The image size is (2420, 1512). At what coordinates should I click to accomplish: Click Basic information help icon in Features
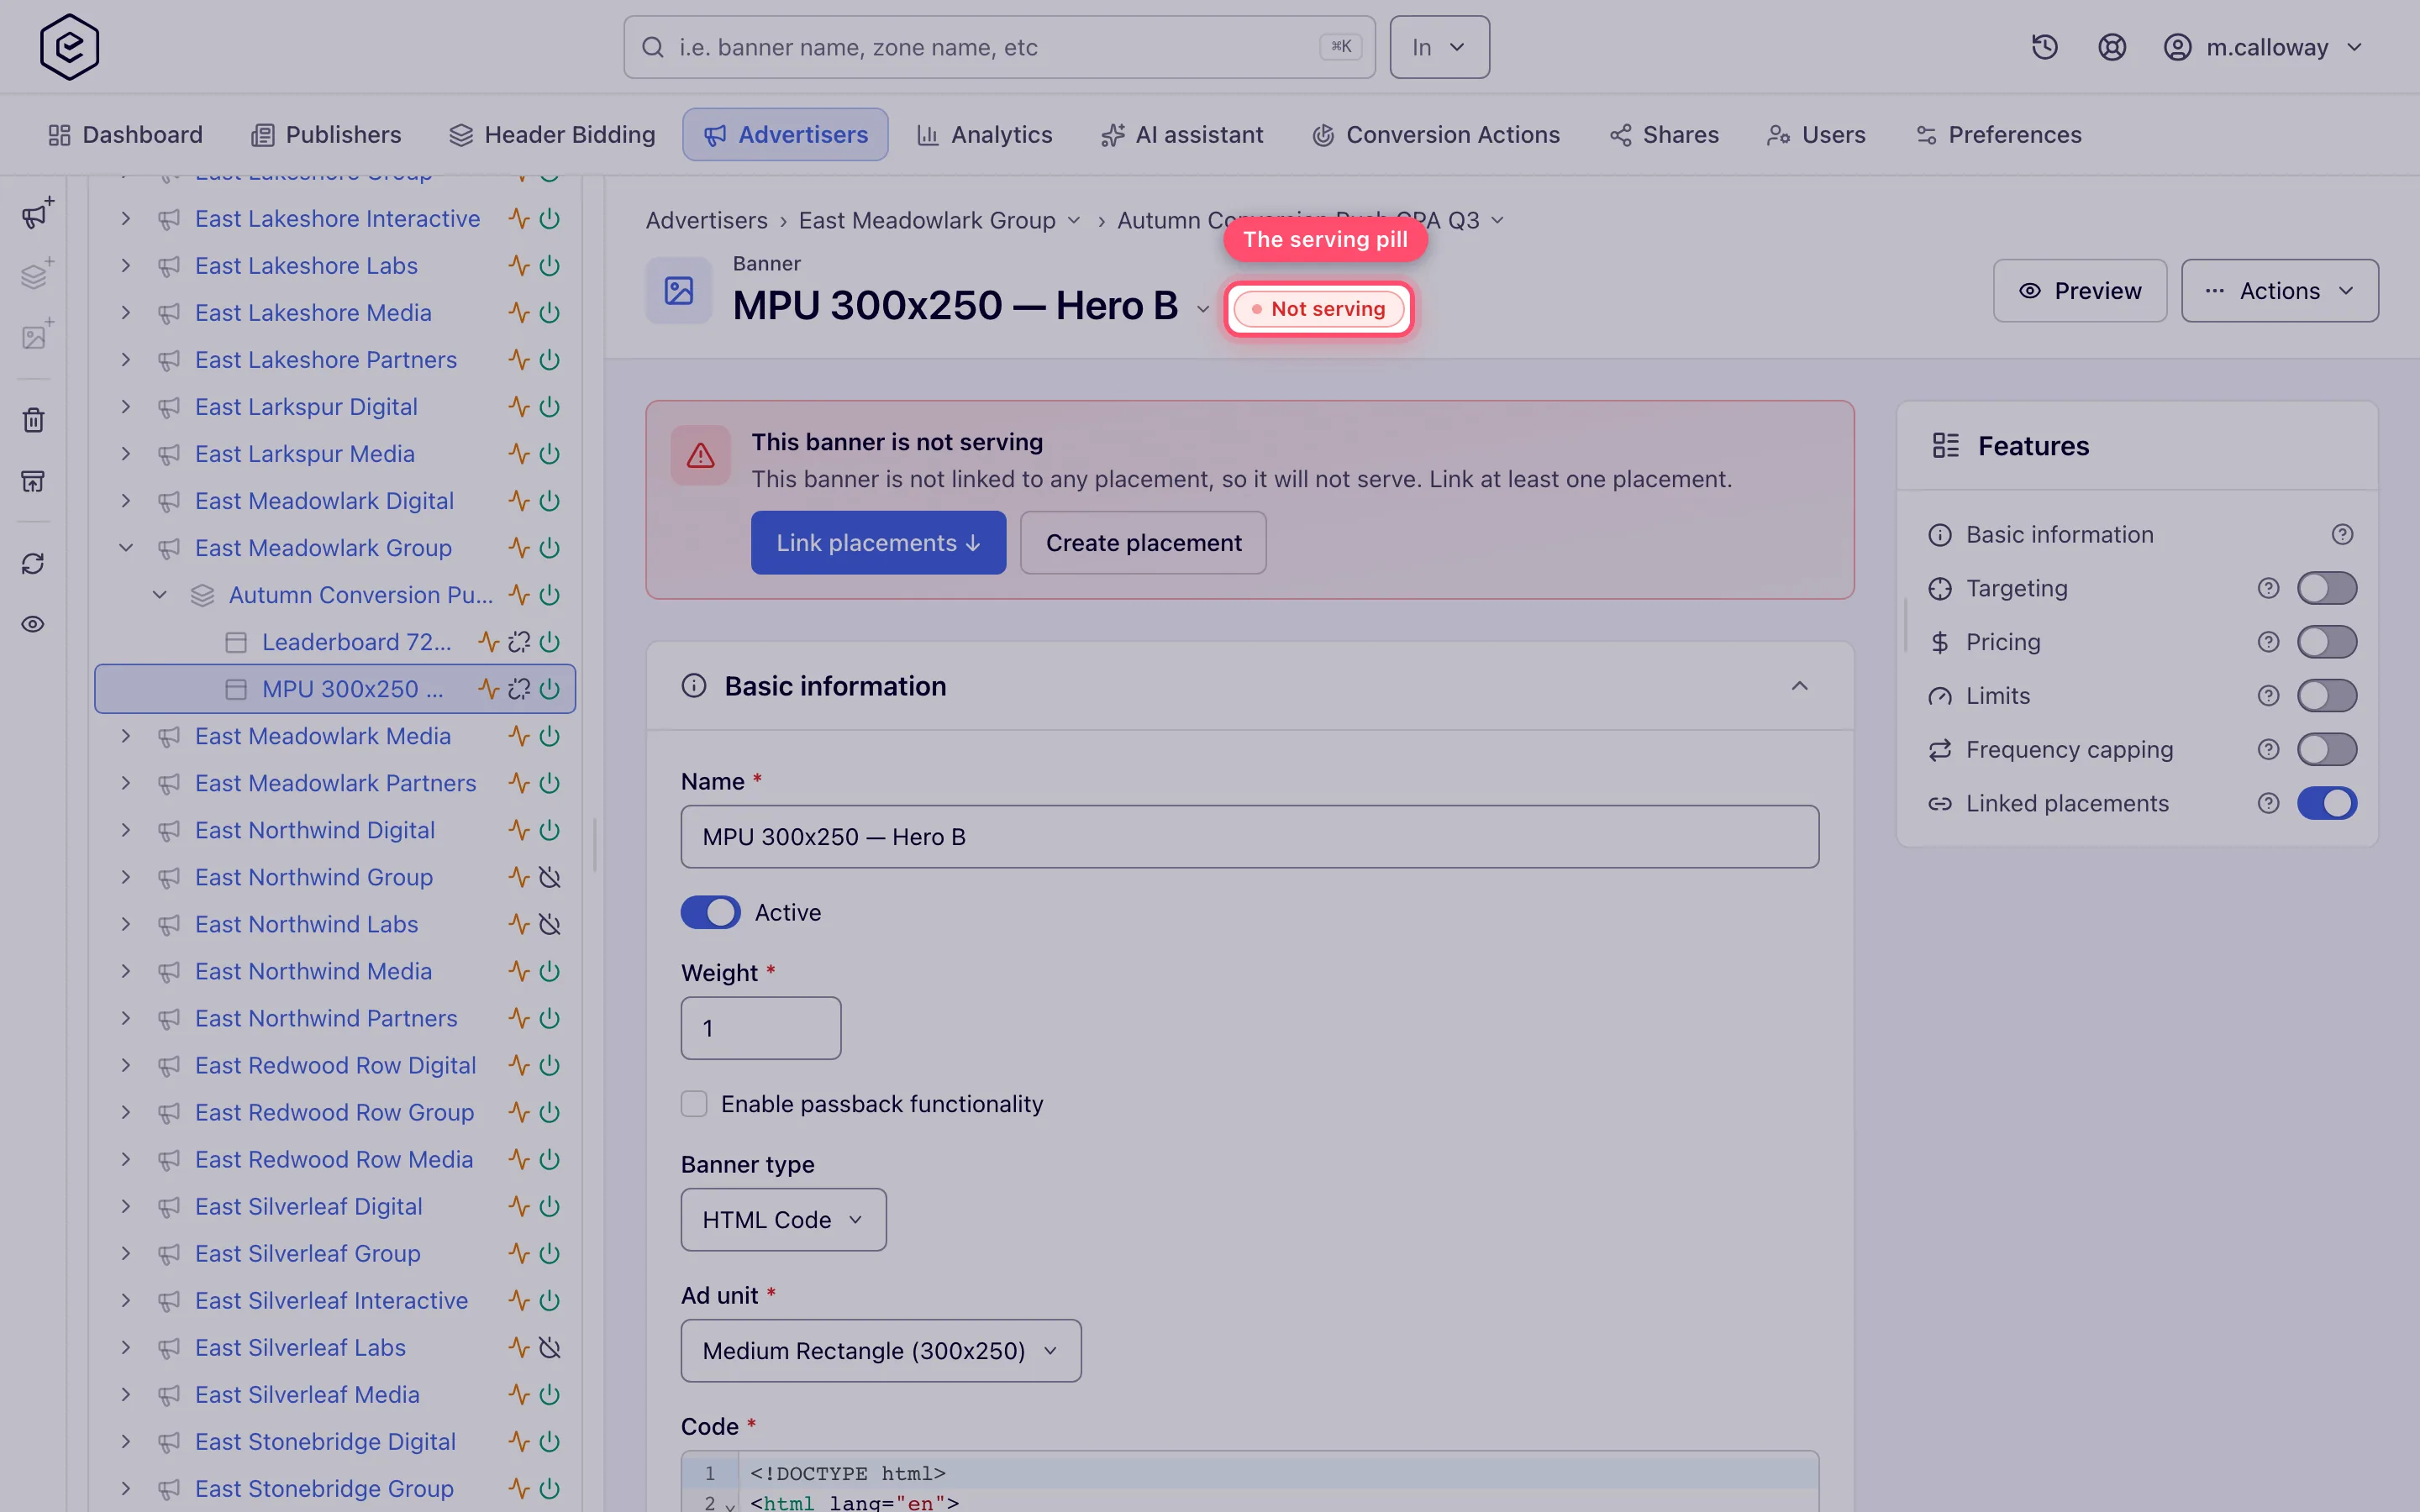[2342, 535]
